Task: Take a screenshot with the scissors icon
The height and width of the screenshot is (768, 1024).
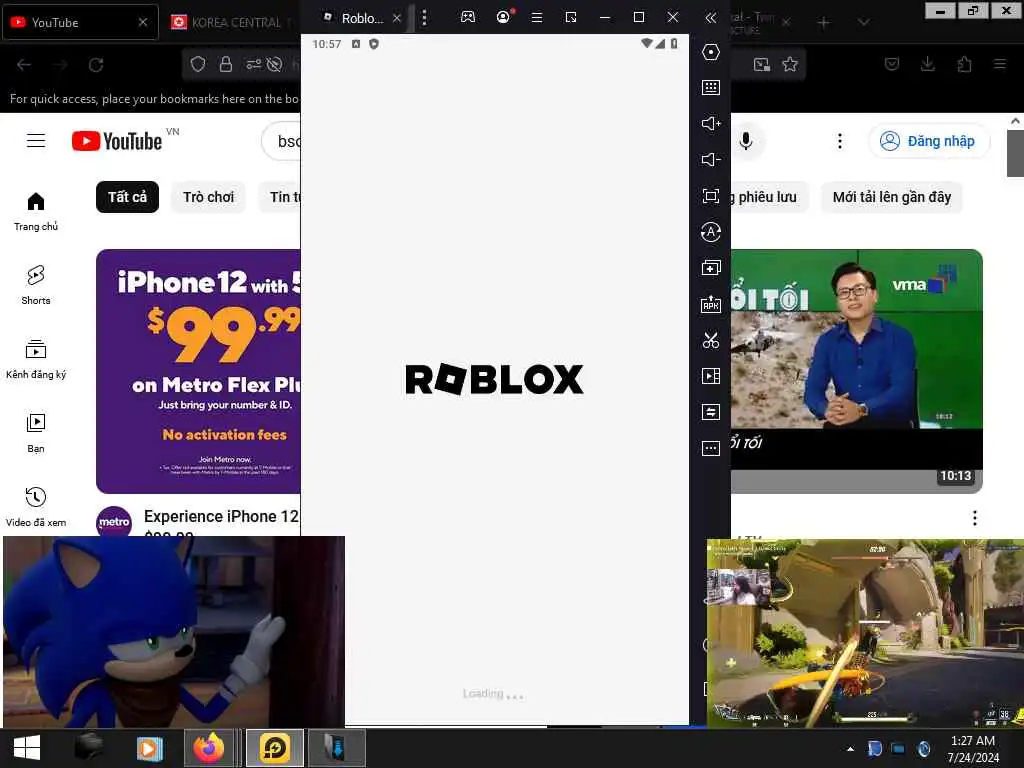Action: coord(711,340)
